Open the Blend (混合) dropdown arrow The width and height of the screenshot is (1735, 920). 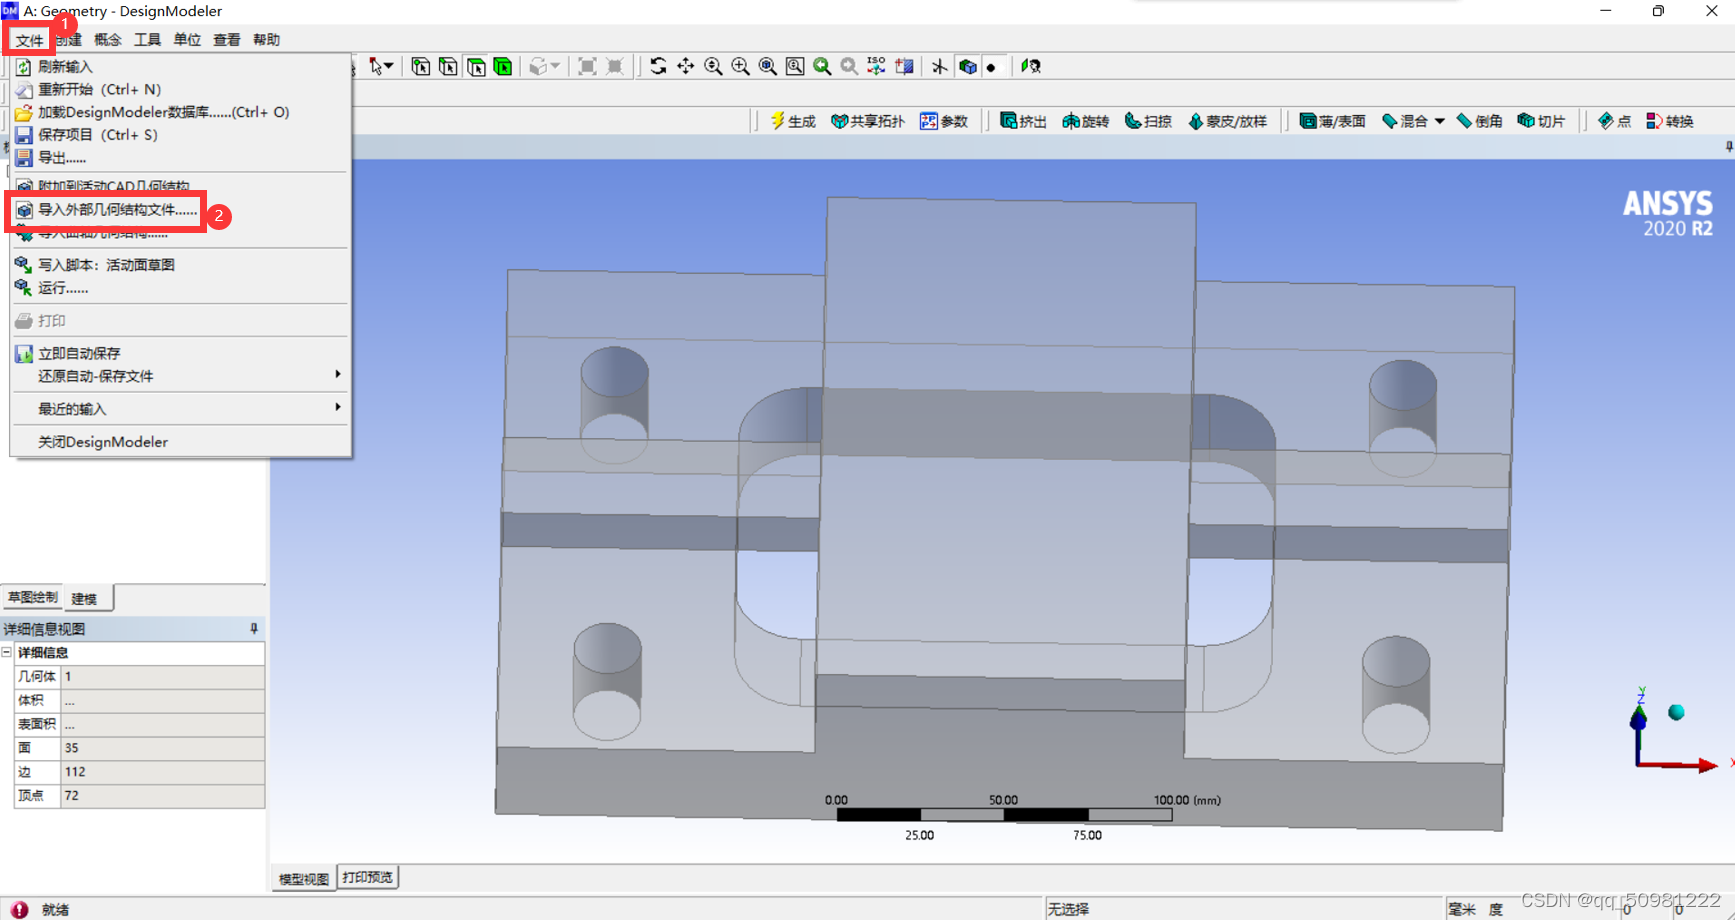point(1439,121)
